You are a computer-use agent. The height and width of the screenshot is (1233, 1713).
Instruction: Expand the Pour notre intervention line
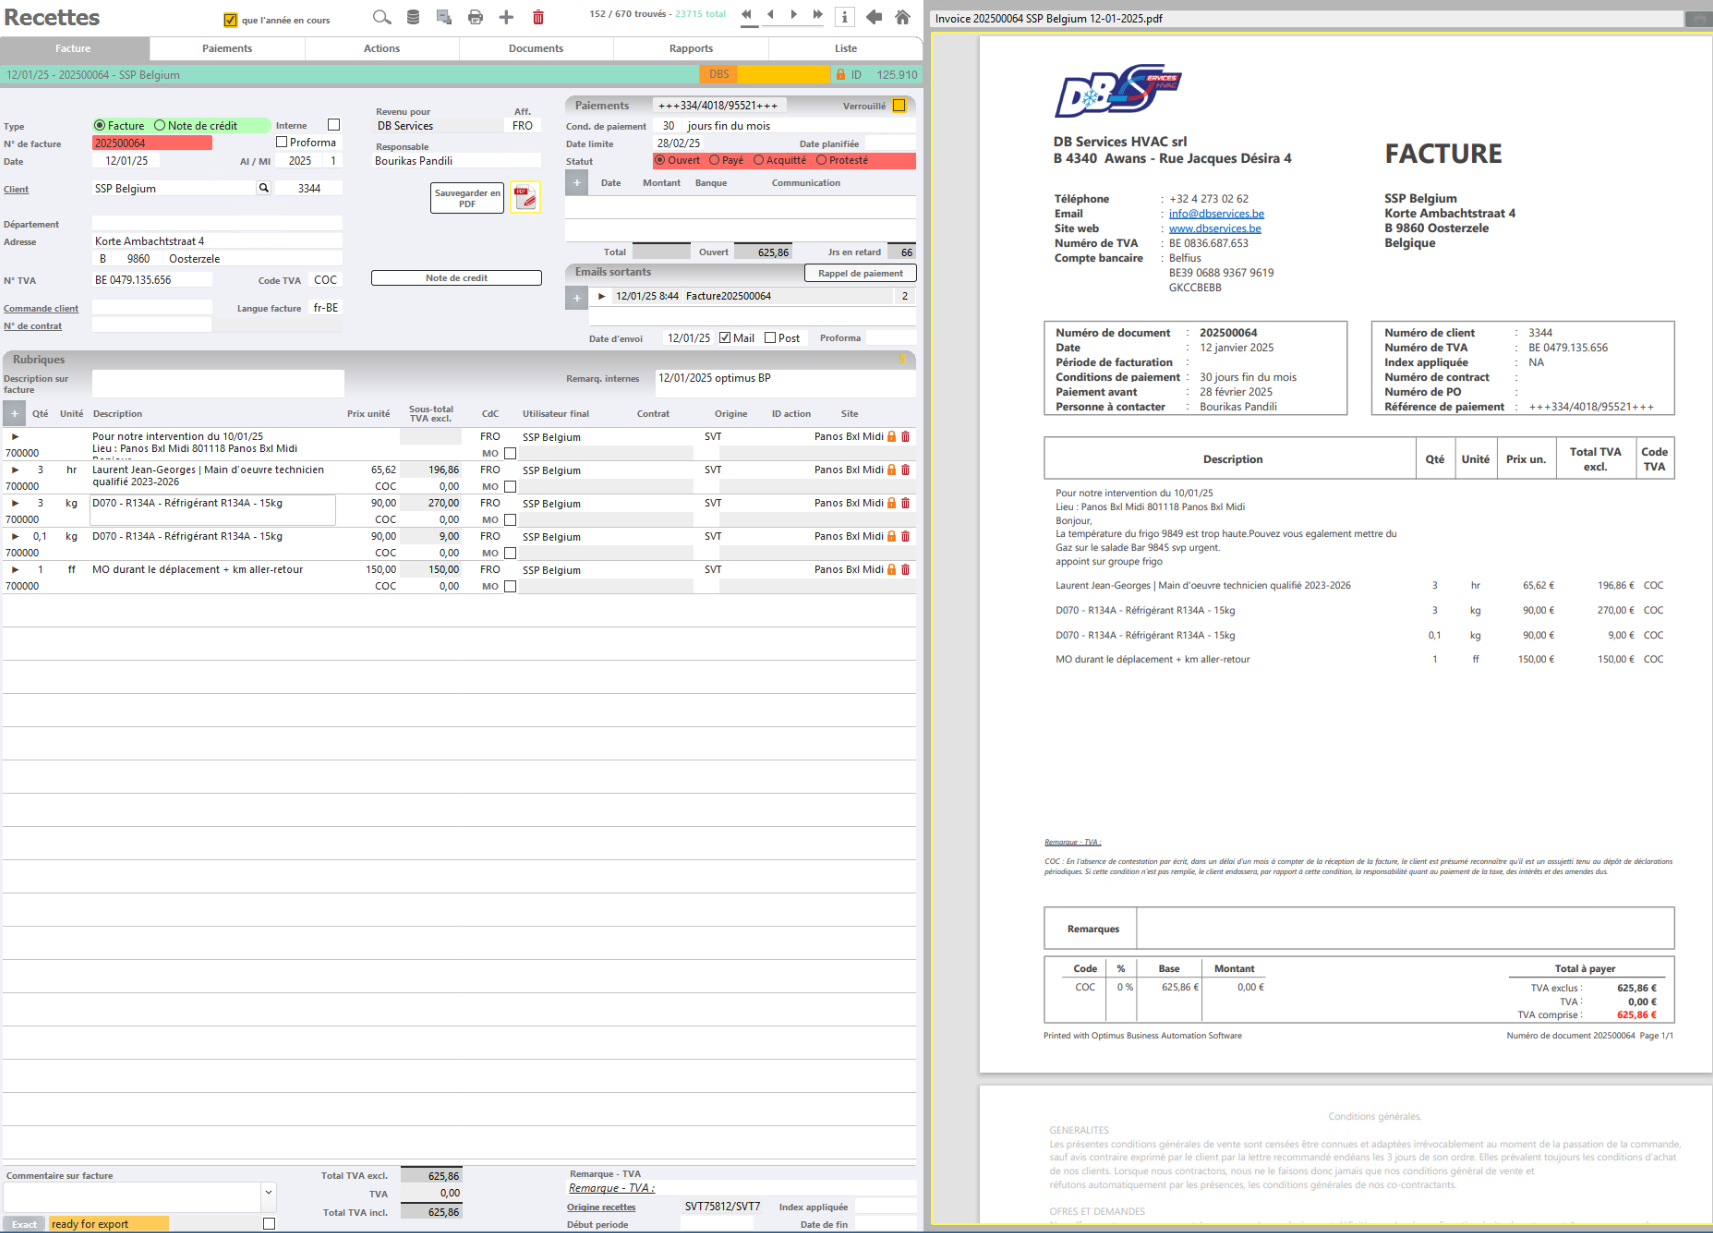pyautogui.click(x=15, y=437)
